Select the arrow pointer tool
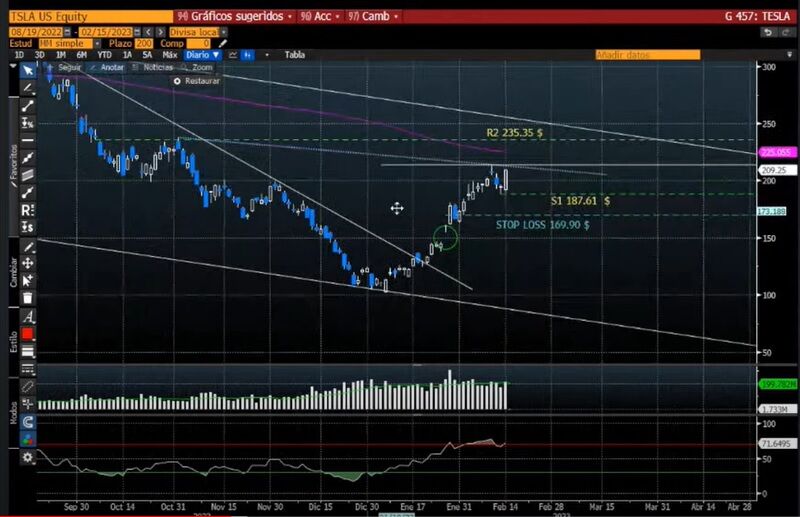Viewport: 800px width, 517px height. tap(28, 70)
